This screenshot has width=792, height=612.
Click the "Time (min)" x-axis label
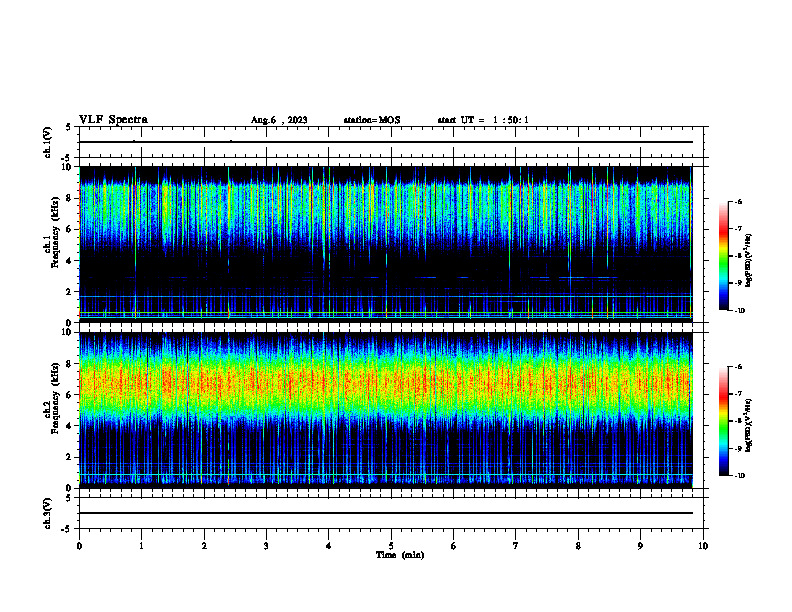click(x=400, y=555)
